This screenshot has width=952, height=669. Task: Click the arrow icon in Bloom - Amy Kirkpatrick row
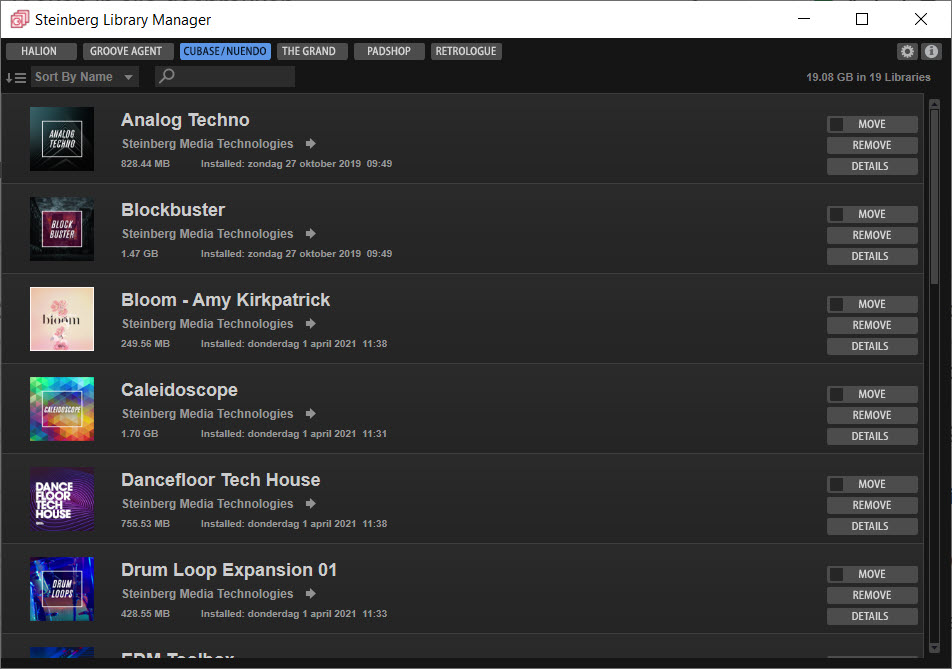coord(311,324)
